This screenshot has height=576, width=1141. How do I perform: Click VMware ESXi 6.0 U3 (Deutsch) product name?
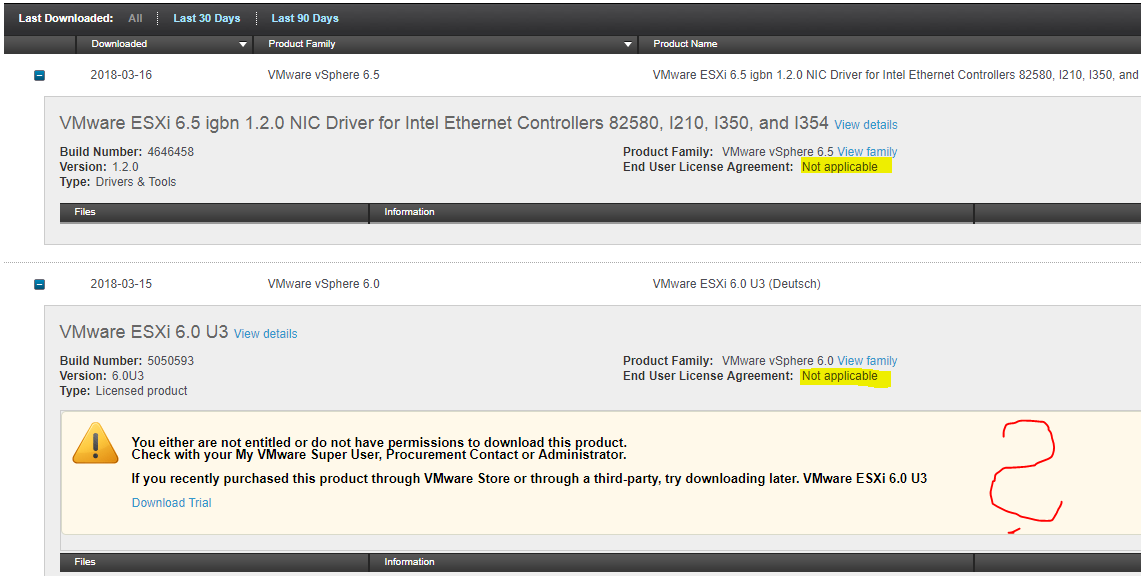[736, 284]
